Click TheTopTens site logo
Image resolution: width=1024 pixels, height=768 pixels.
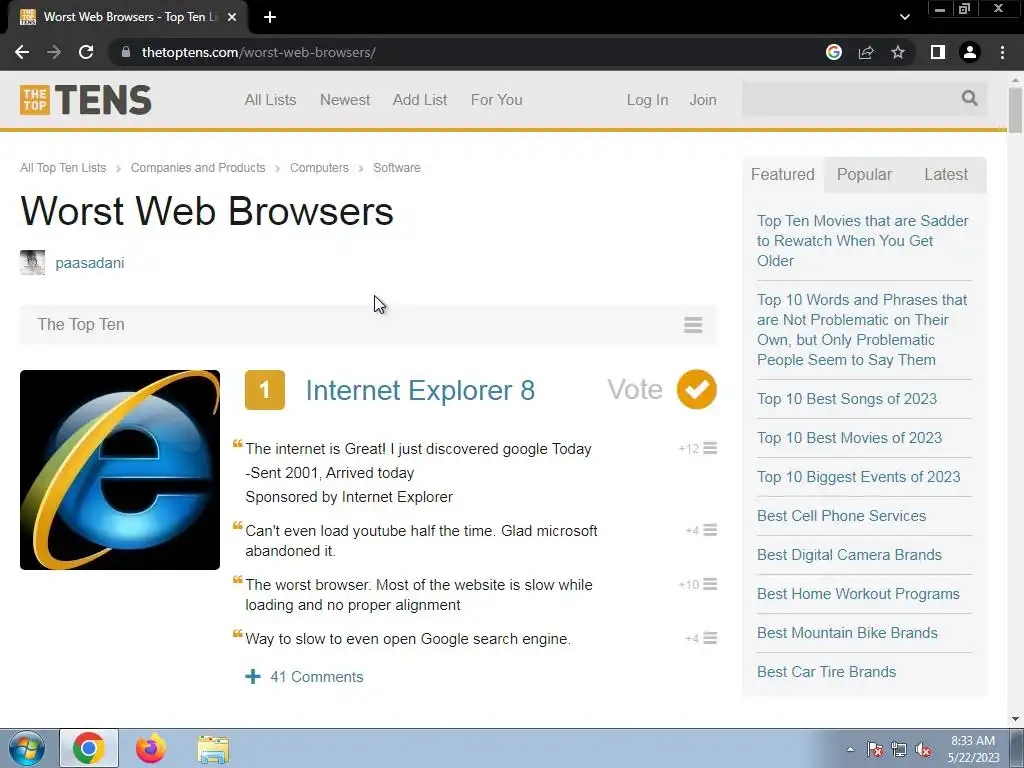pyautogui.click(x=86, y=100)
